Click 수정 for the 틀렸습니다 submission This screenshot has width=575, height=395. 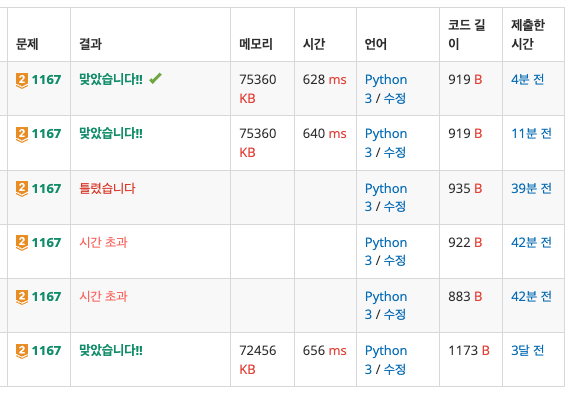(x=395, y=206)
